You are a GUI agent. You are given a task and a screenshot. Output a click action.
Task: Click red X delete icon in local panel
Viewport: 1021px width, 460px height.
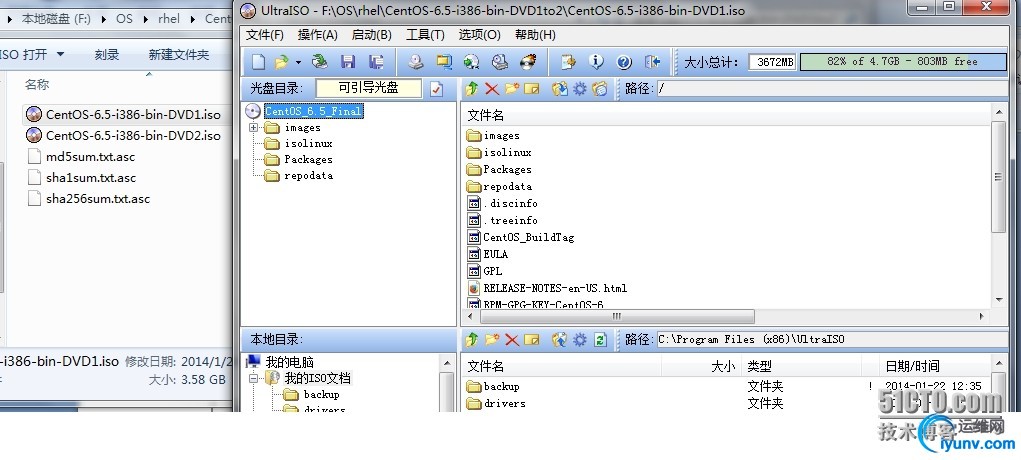[512, 339]
